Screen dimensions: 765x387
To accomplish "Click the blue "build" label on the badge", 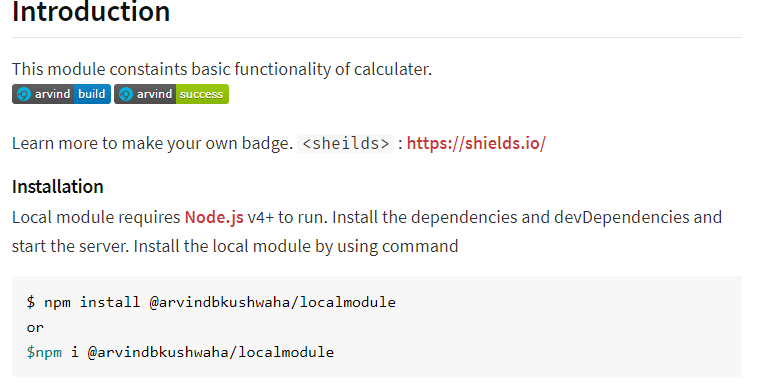I will (x=92, y=94).
